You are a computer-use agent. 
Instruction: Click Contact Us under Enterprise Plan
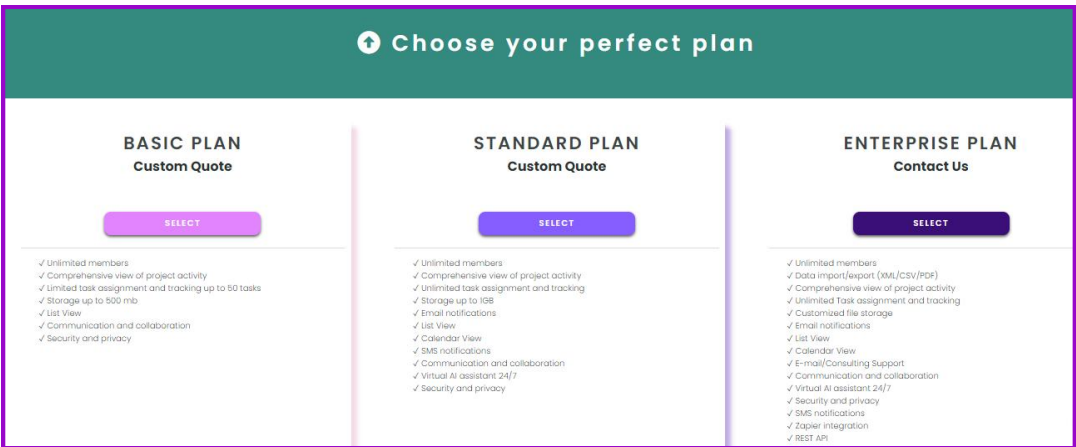pos(930,166)
